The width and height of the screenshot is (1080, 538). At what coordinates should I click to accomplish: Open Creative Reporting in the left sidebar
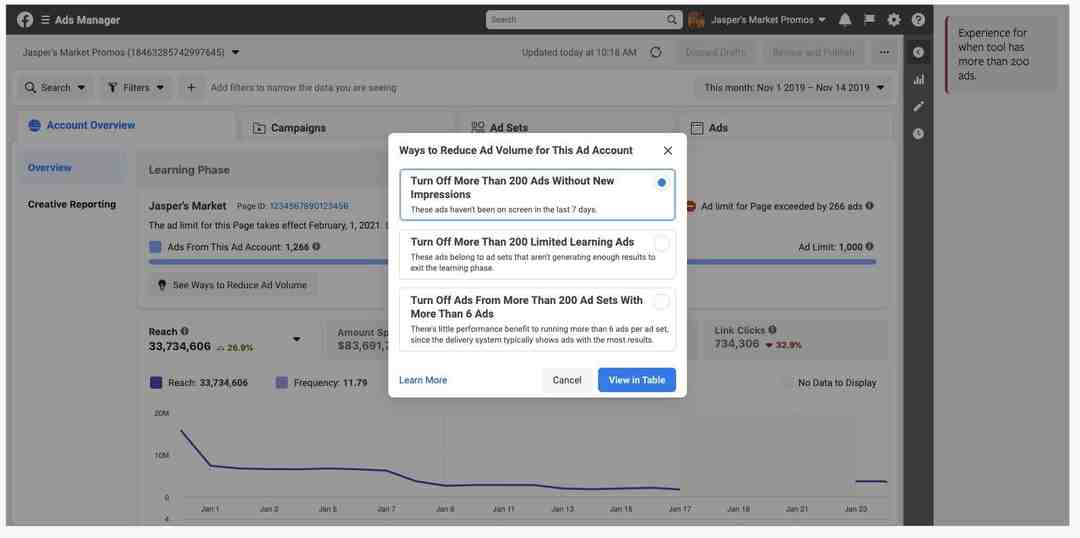[x=71, y=205]
